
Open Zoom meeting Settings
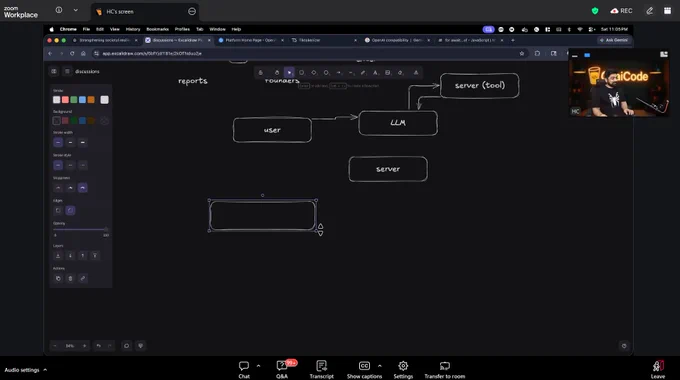tap(403, 370)
